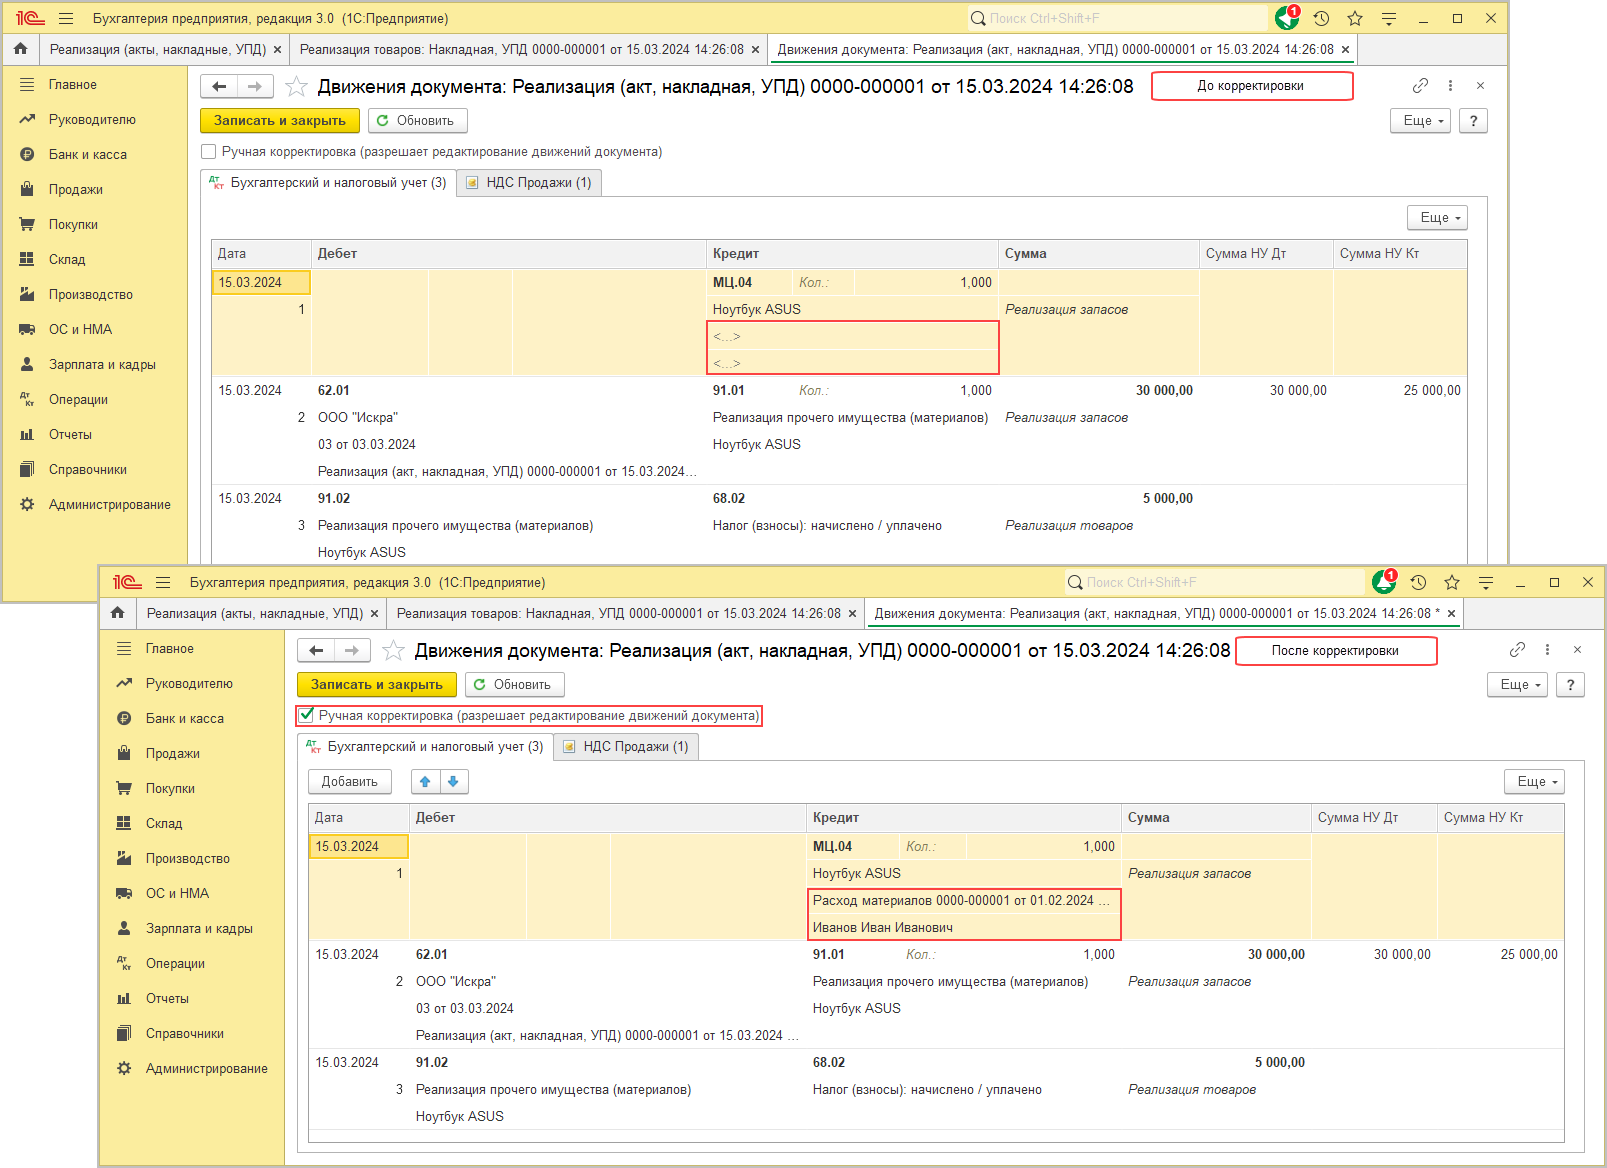Open Администрирование in bottom sidebar

(x=207, y=1069)
